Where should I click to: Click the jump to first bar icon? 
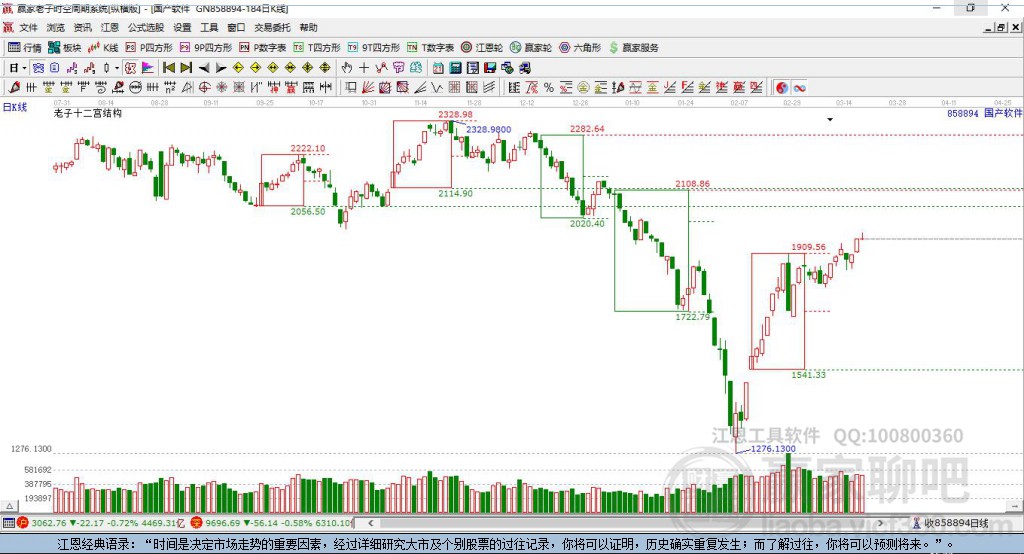point(168,68)
